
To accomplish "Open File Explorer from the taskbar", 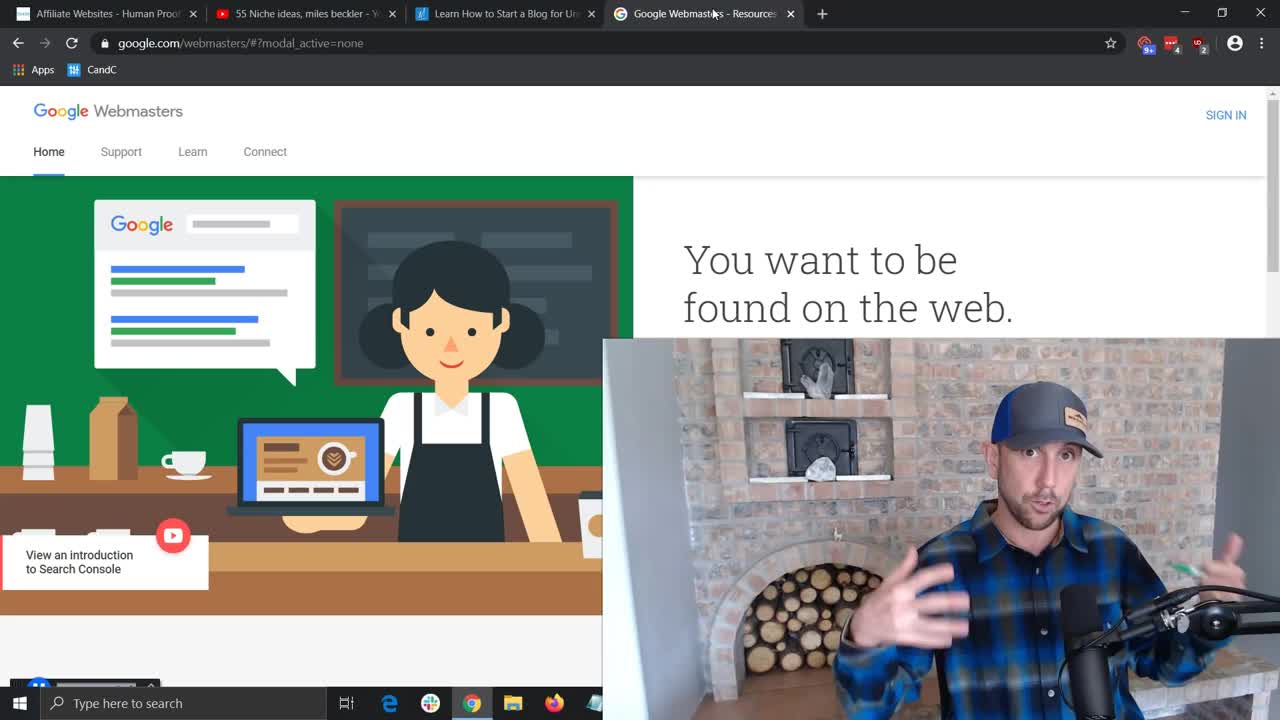I will [513, 703].
